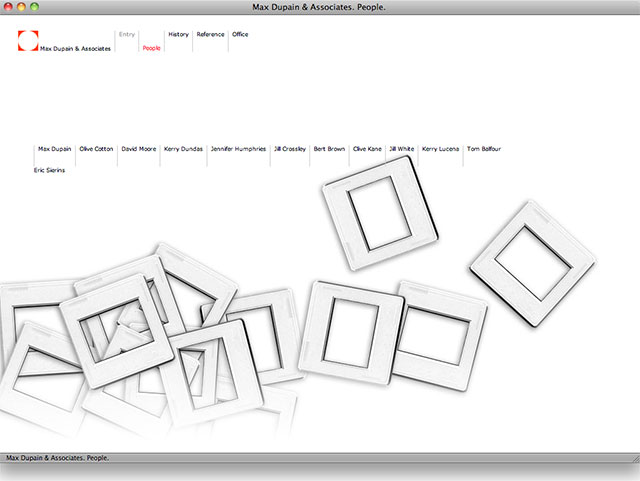View Kerry Lucena's page
Screen dimensions: 640x481
coord(441,149)
